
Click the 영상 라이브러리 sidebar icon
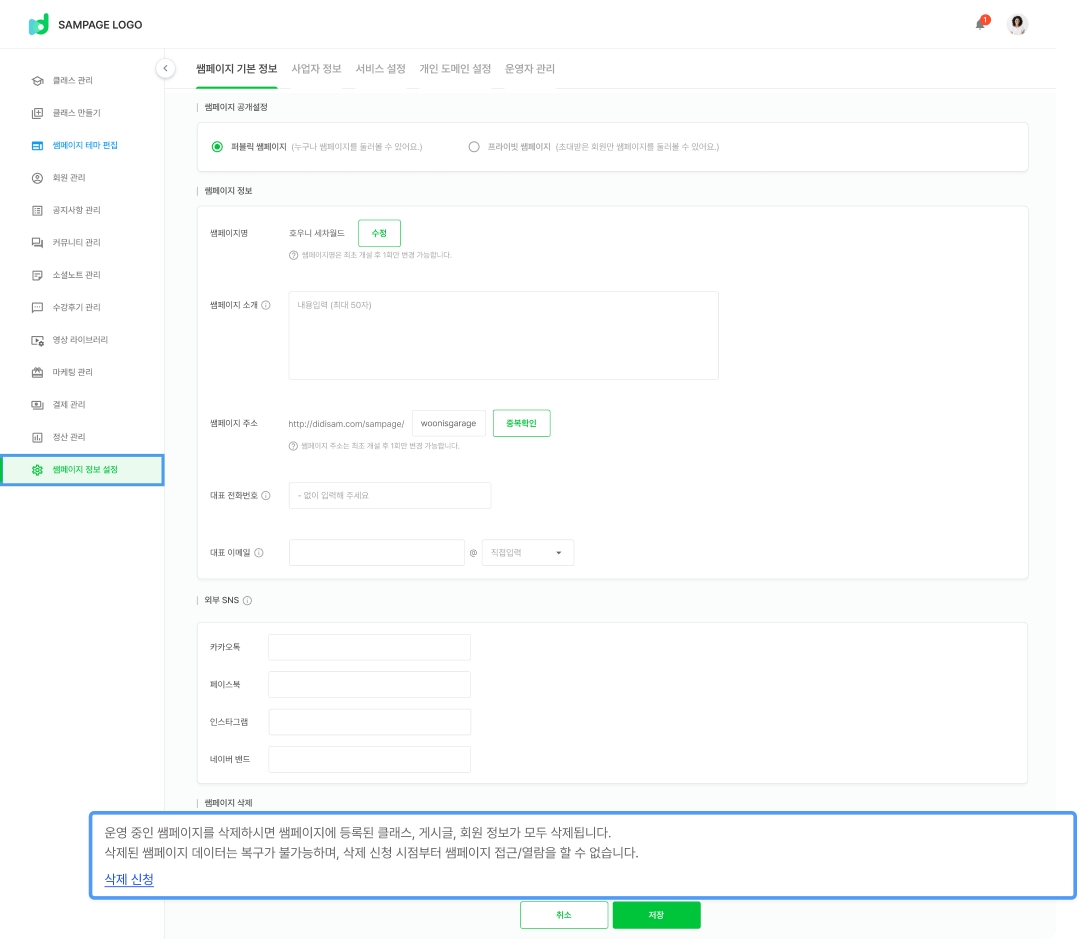pyautogui.click(x=37, y=340)
